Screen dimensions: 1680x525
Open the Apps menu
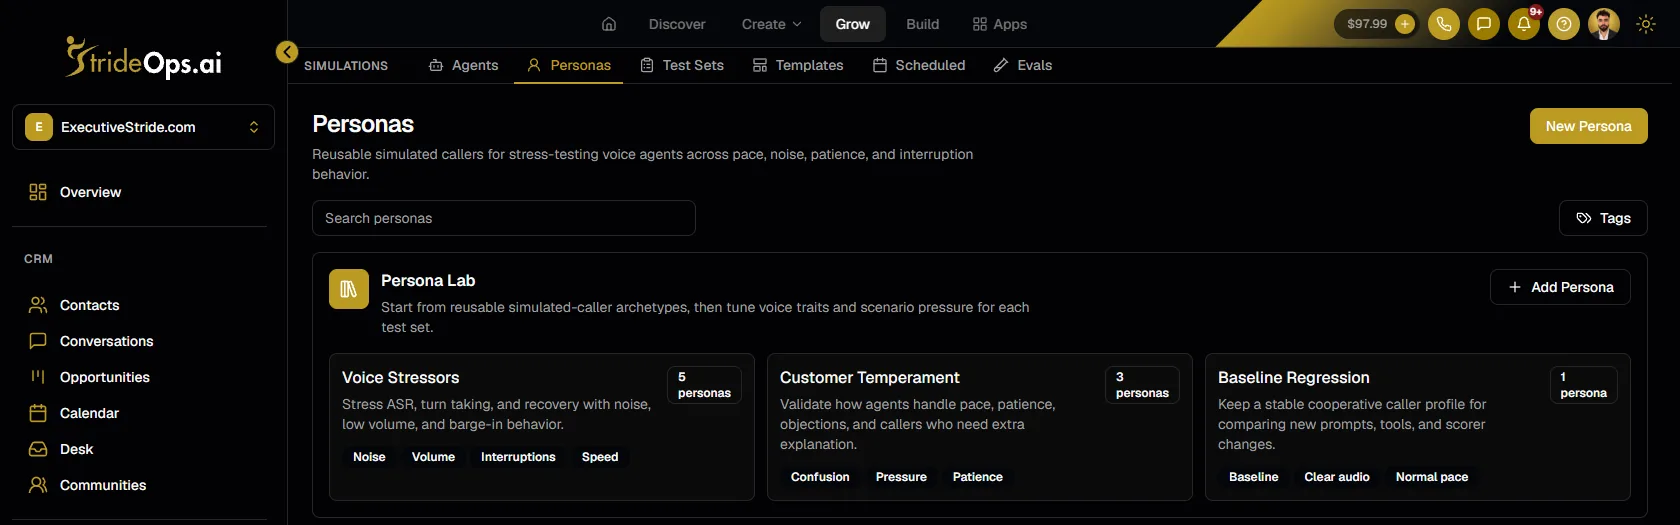click(1000, 24)
